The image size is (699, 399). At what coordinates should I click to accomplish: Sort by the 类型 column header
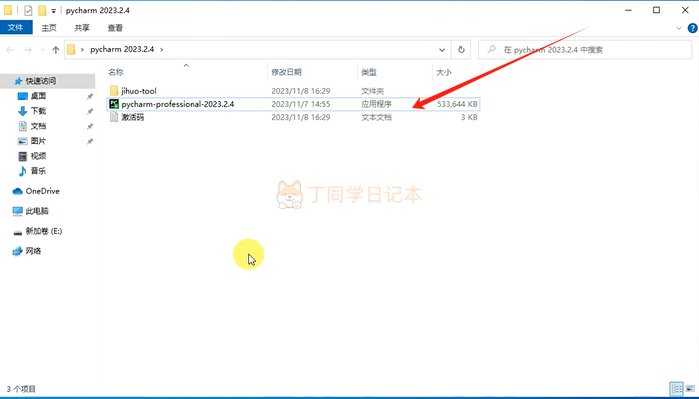369,72
